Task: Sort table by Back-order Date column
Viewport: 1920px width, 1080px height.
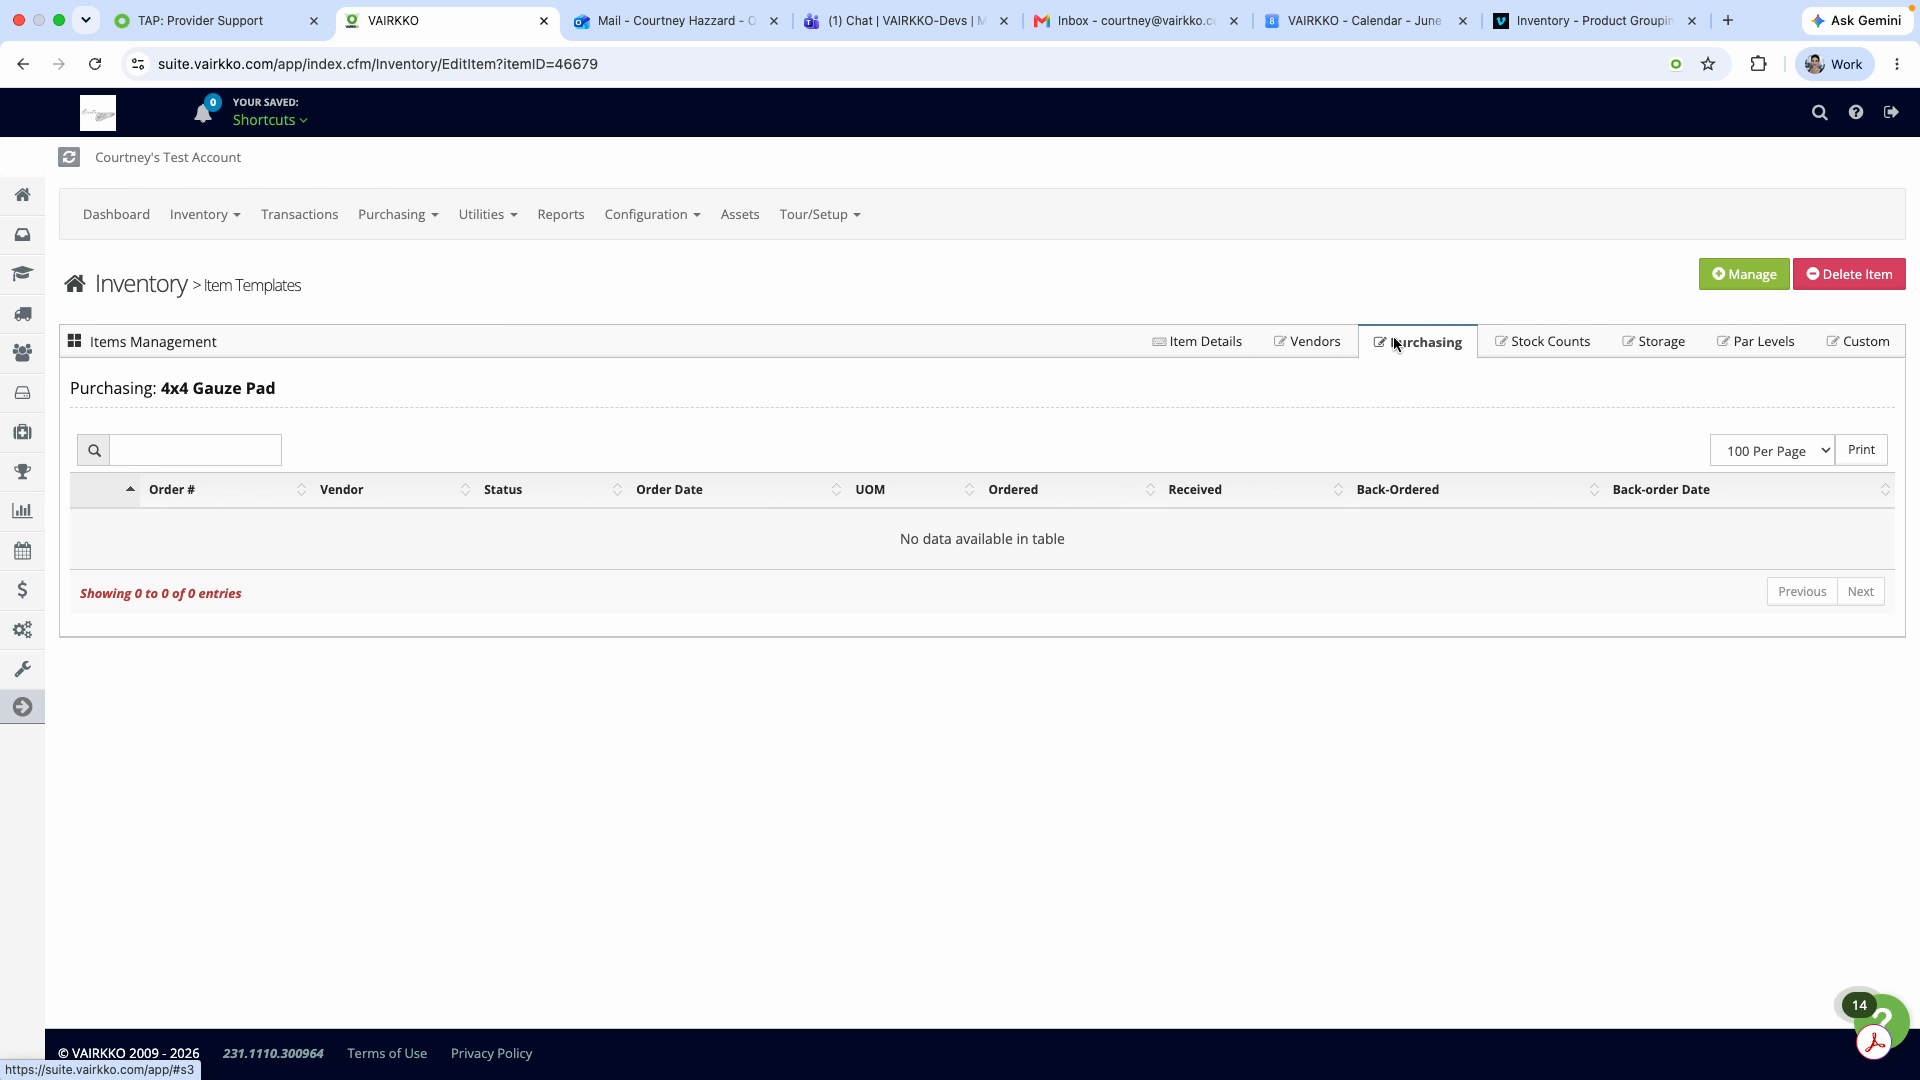Action: click(x=1749, y=490)
